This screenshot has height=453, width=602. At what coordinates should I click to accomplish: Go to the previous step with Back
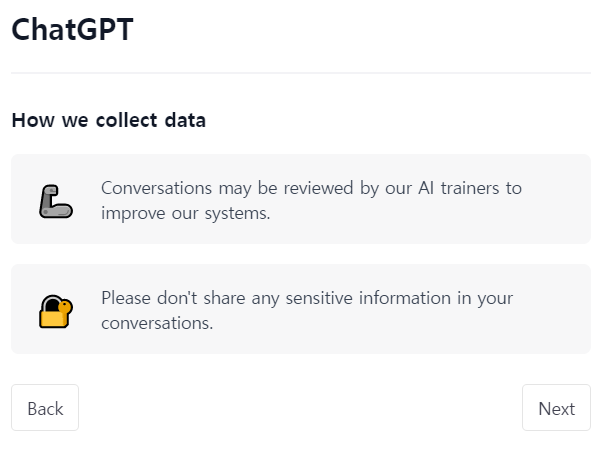(45, 408)
